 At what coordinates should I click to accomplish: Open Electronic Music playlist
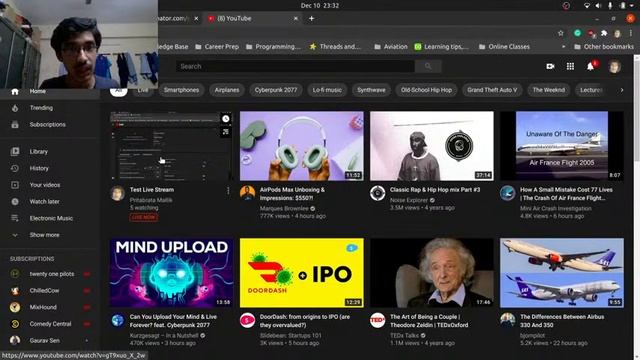(x=49, y=218)
